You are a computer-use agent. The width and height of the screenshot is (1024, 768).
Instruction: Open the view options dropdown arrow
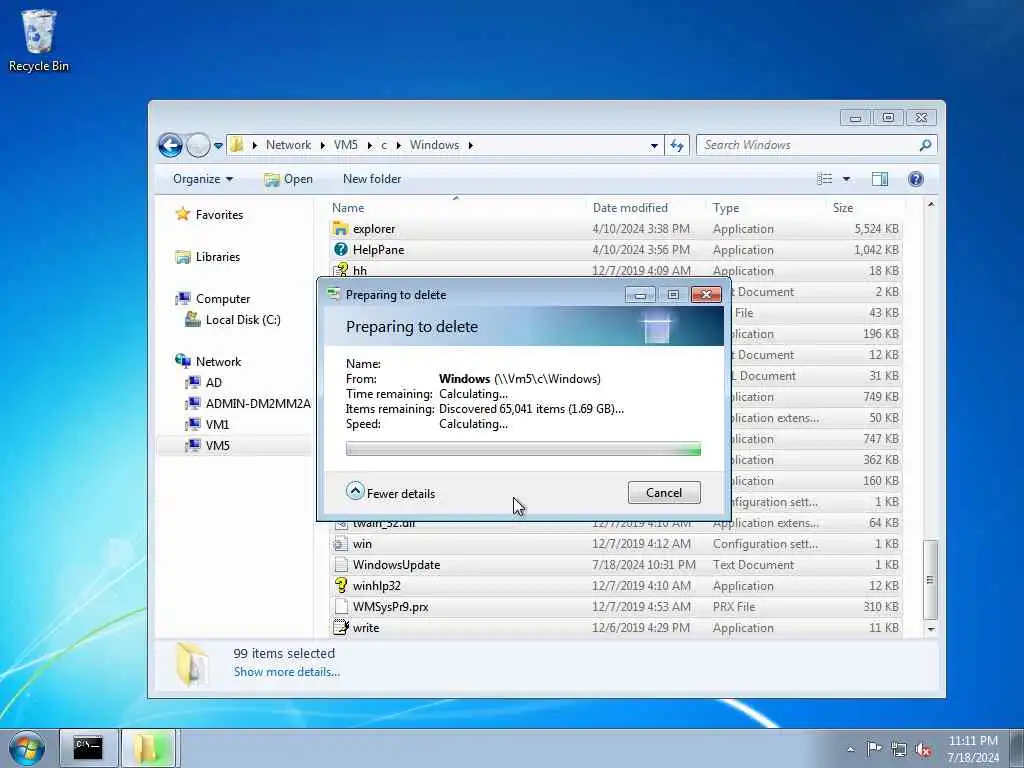pyautogui.click(x=846, y=179)
